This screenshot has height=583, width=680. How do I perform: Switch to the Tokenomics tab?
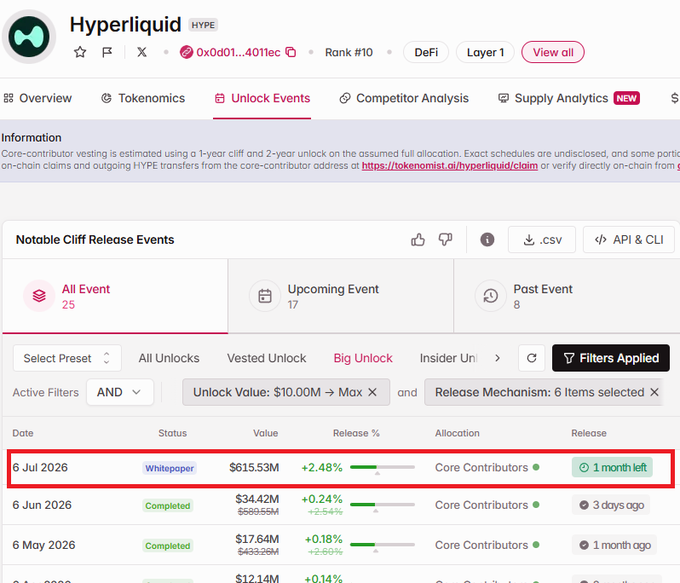click(143, 98)
